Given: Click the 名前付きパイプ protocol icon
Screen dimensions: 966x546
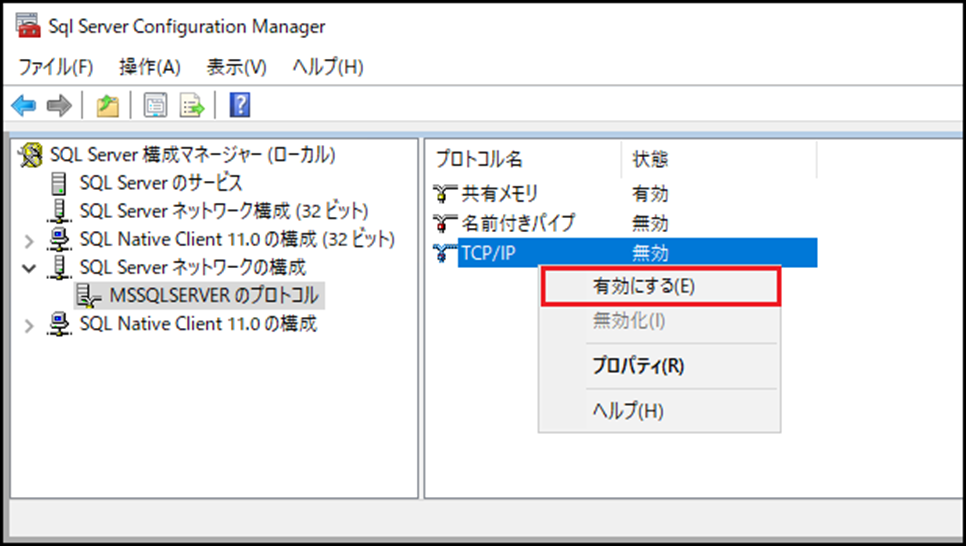Looking at the screenshot, I should tap(444, 223).
